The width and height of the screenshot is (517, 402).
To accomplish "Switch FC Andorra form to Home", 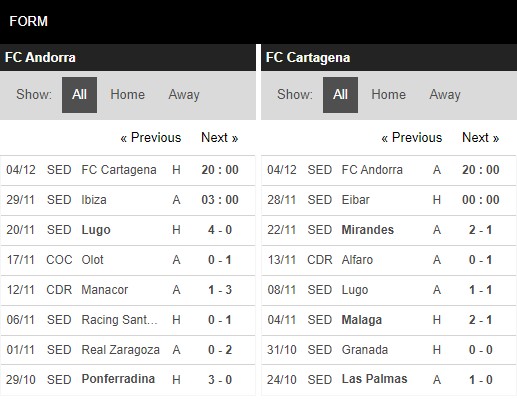I will click(127, 95).
